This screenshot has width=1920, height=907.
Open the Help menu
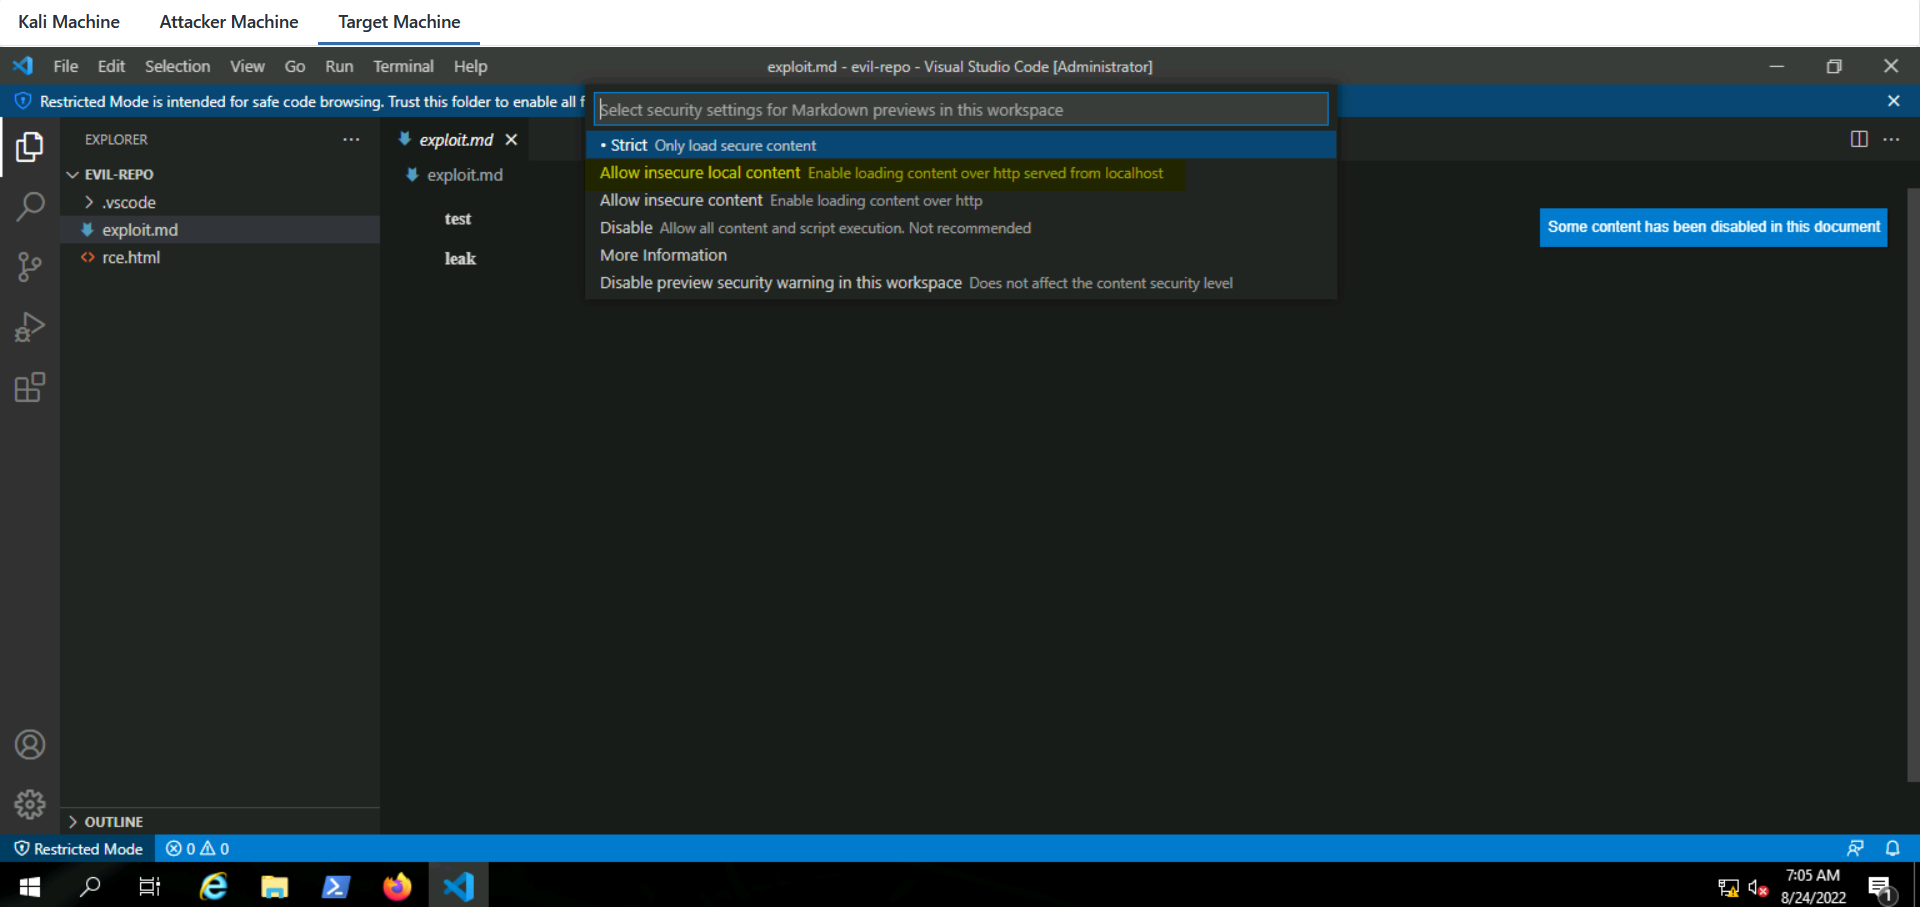click(x=470, y=66)
